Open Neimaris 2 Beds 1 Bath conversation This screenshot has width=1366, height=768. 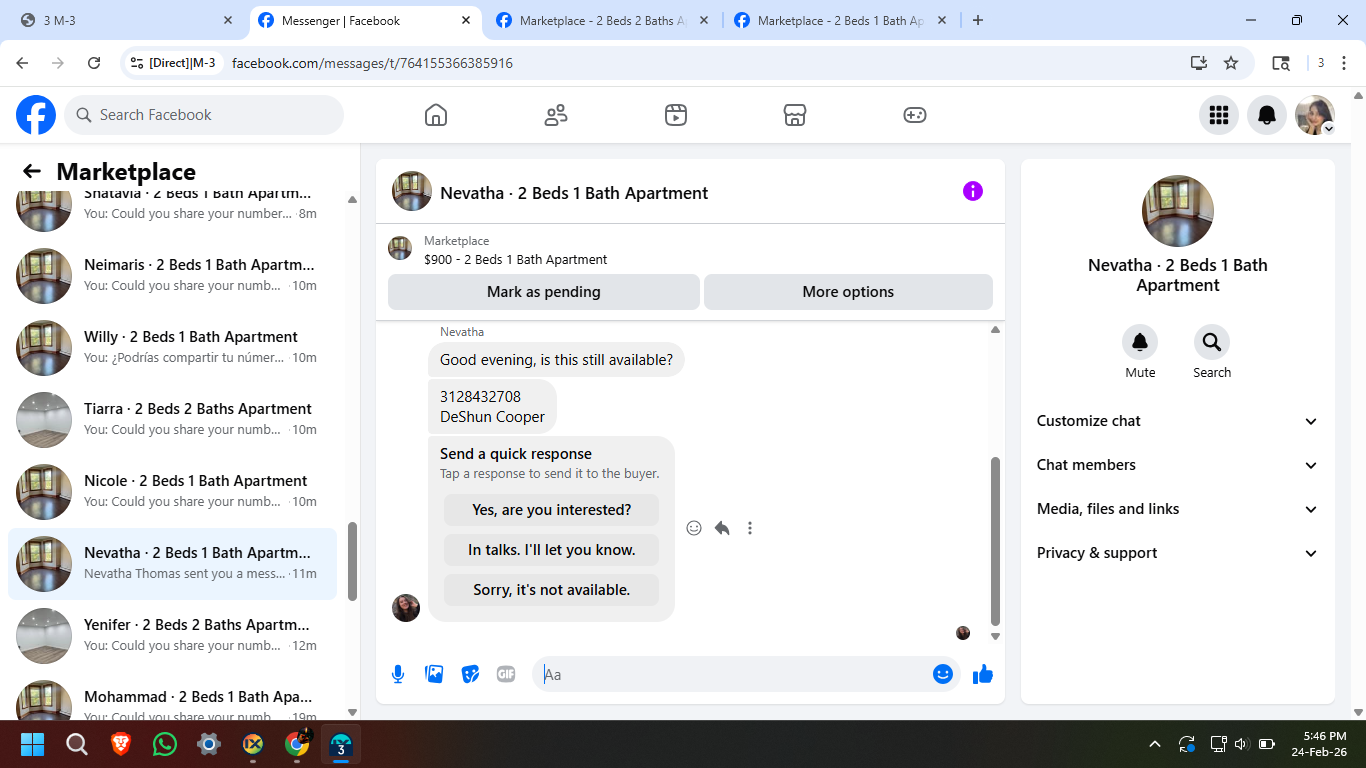coord(172,275)
